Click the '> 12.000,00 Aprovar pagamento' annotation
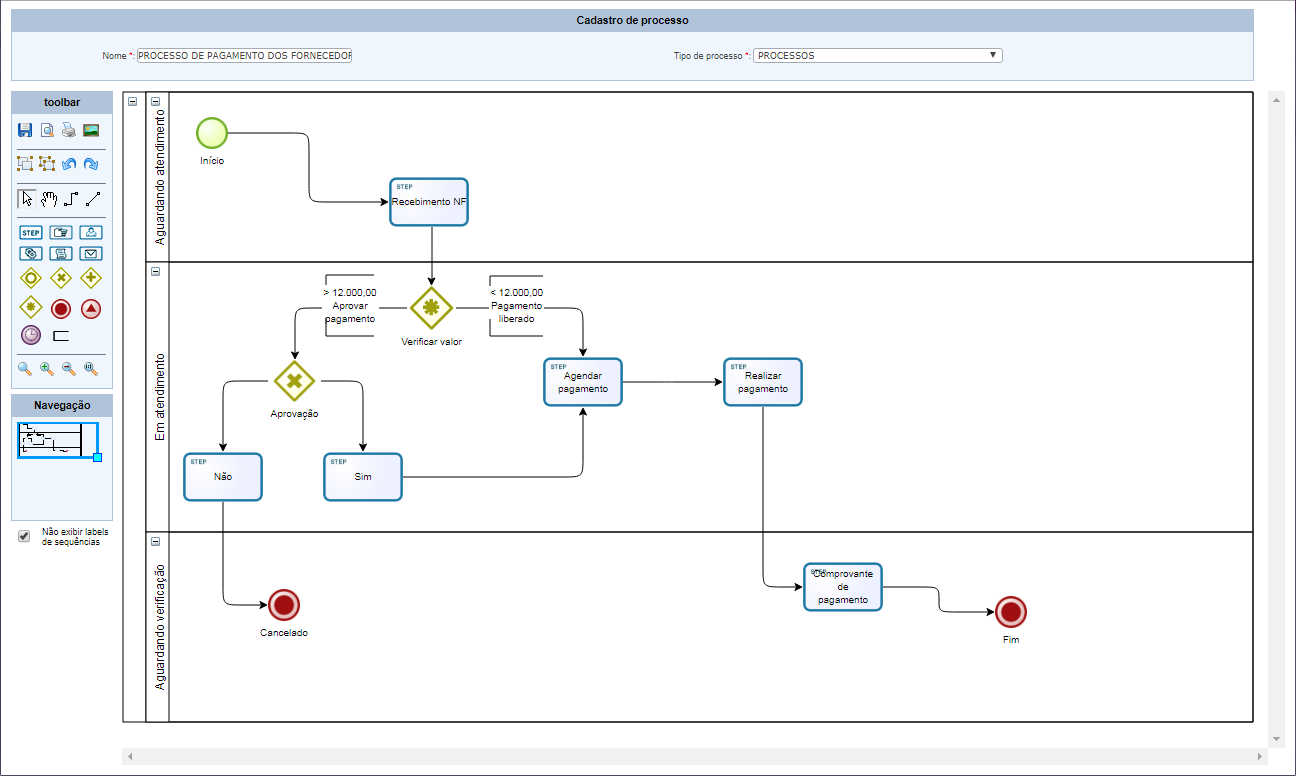Image resolution: width=1296 pixels, height=776 pixels. tap(349, 306)
